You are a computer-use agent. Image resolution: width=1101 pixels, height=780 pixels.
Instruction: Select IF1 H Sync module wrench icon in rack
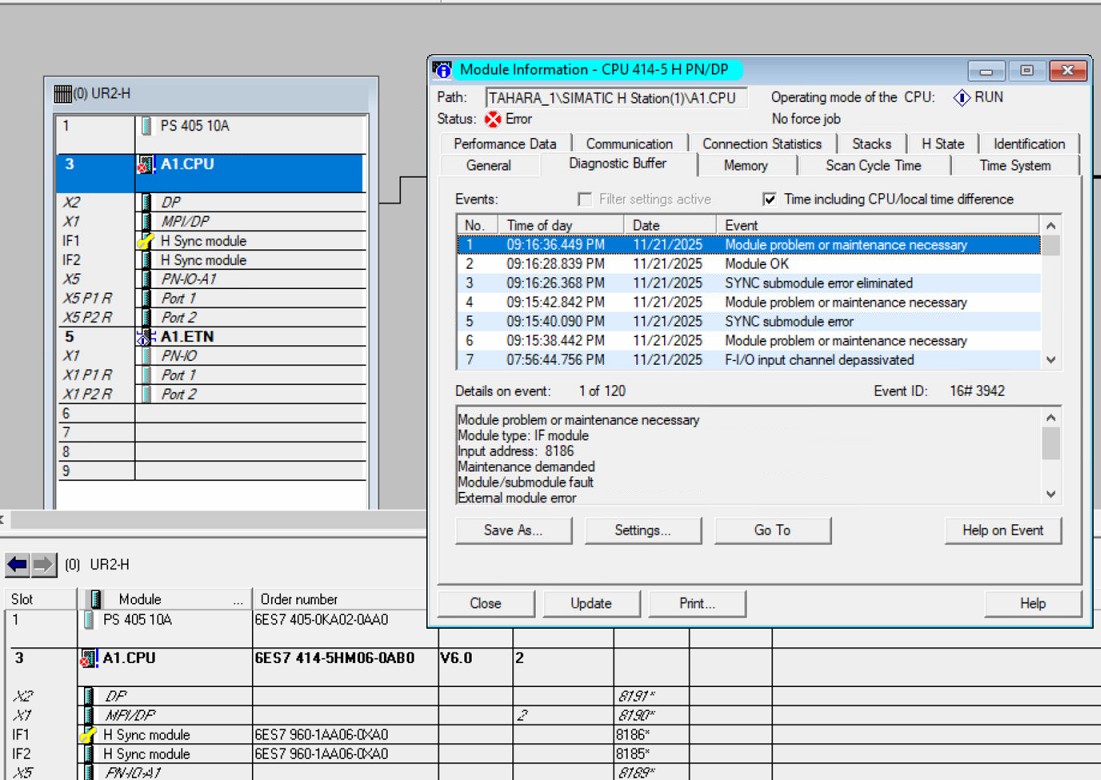click(x=145, y=241)
